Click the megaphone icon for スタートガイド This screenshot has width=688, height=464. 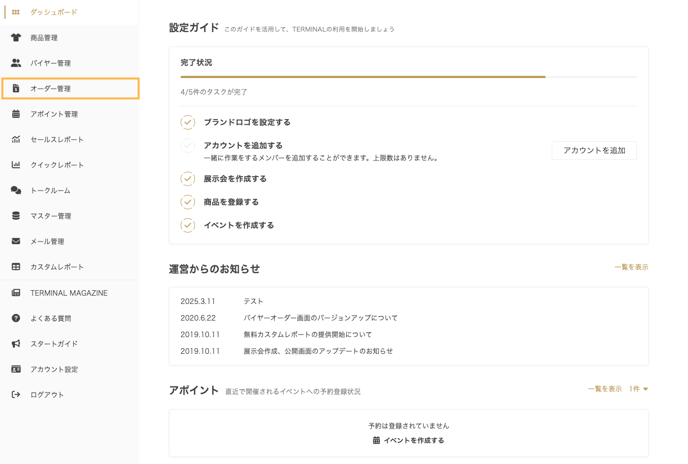(16, 344)
